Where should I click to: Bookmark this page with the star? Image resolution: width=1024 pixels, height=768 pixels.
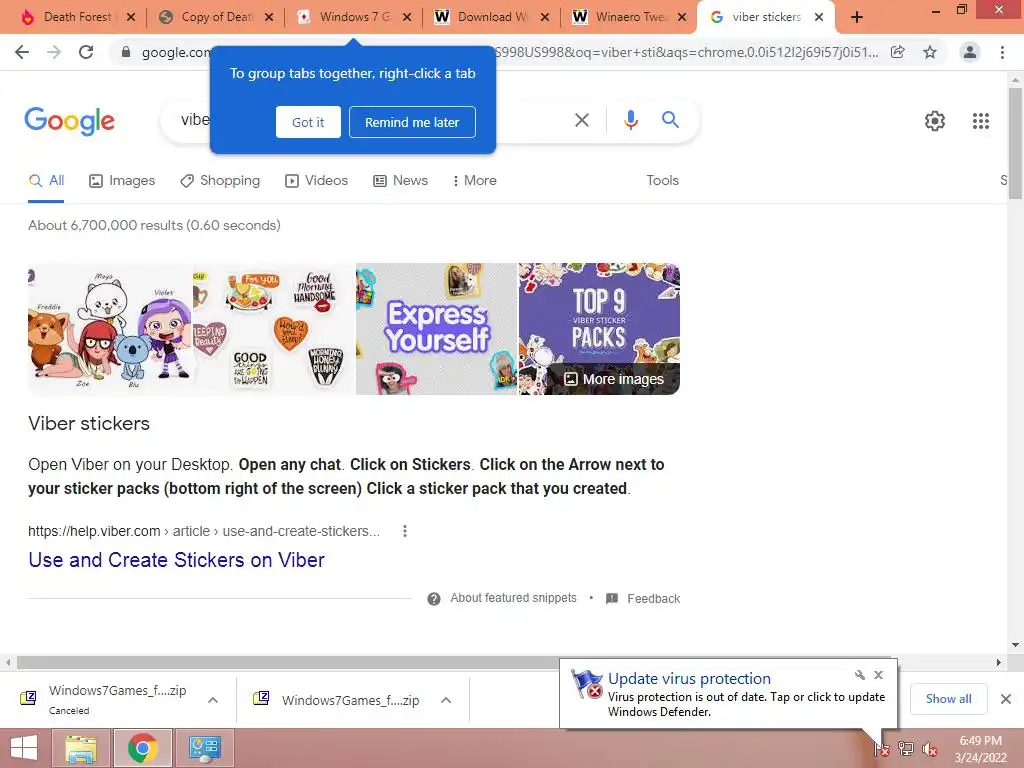930,52
